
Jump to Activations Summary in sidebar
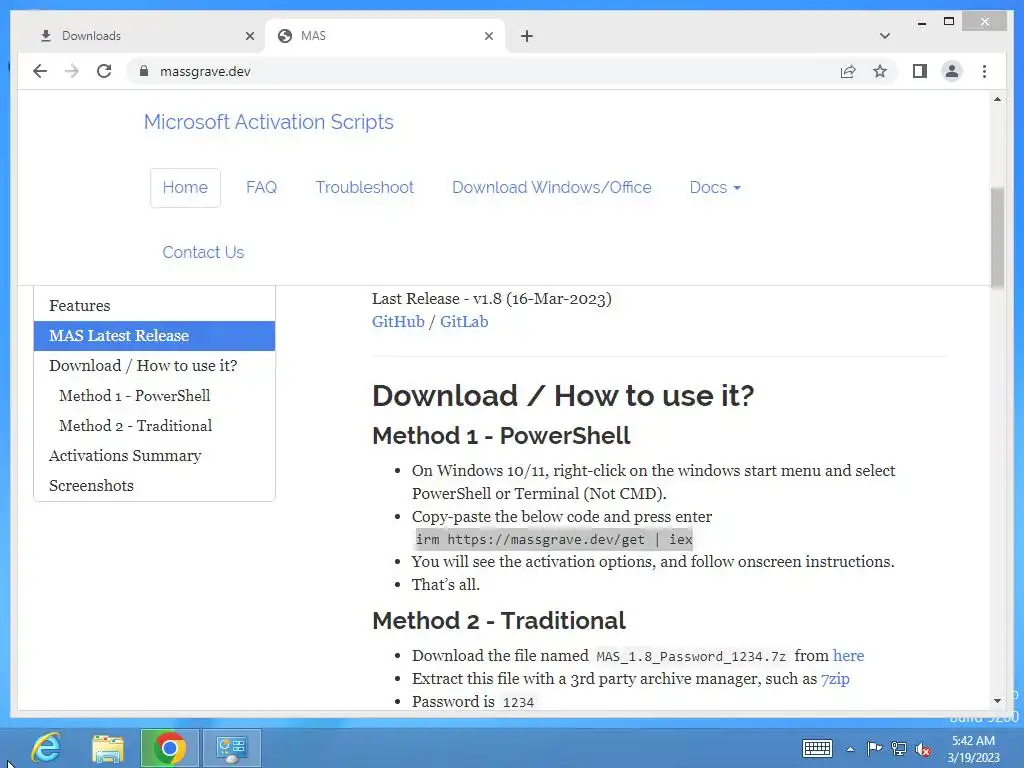tap(154, 456)
